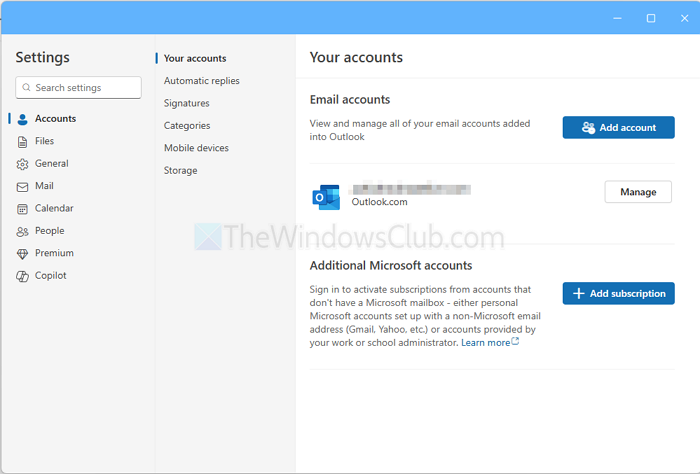Viewport: 700px width, 474px height.
Task: Click the Copilot icon in sidebar
Action: 22,276
